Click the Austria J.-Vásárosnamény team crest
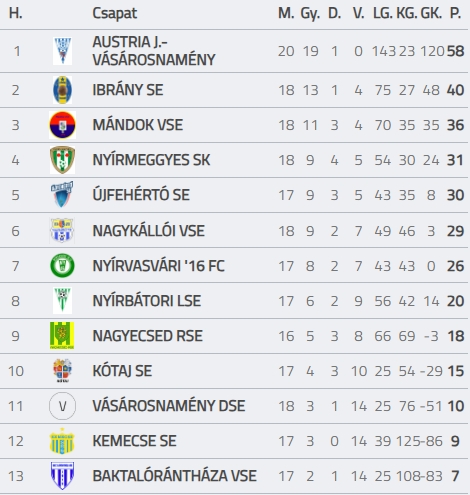This screenshot has width=470, height=495. click(x=62, y=51)
